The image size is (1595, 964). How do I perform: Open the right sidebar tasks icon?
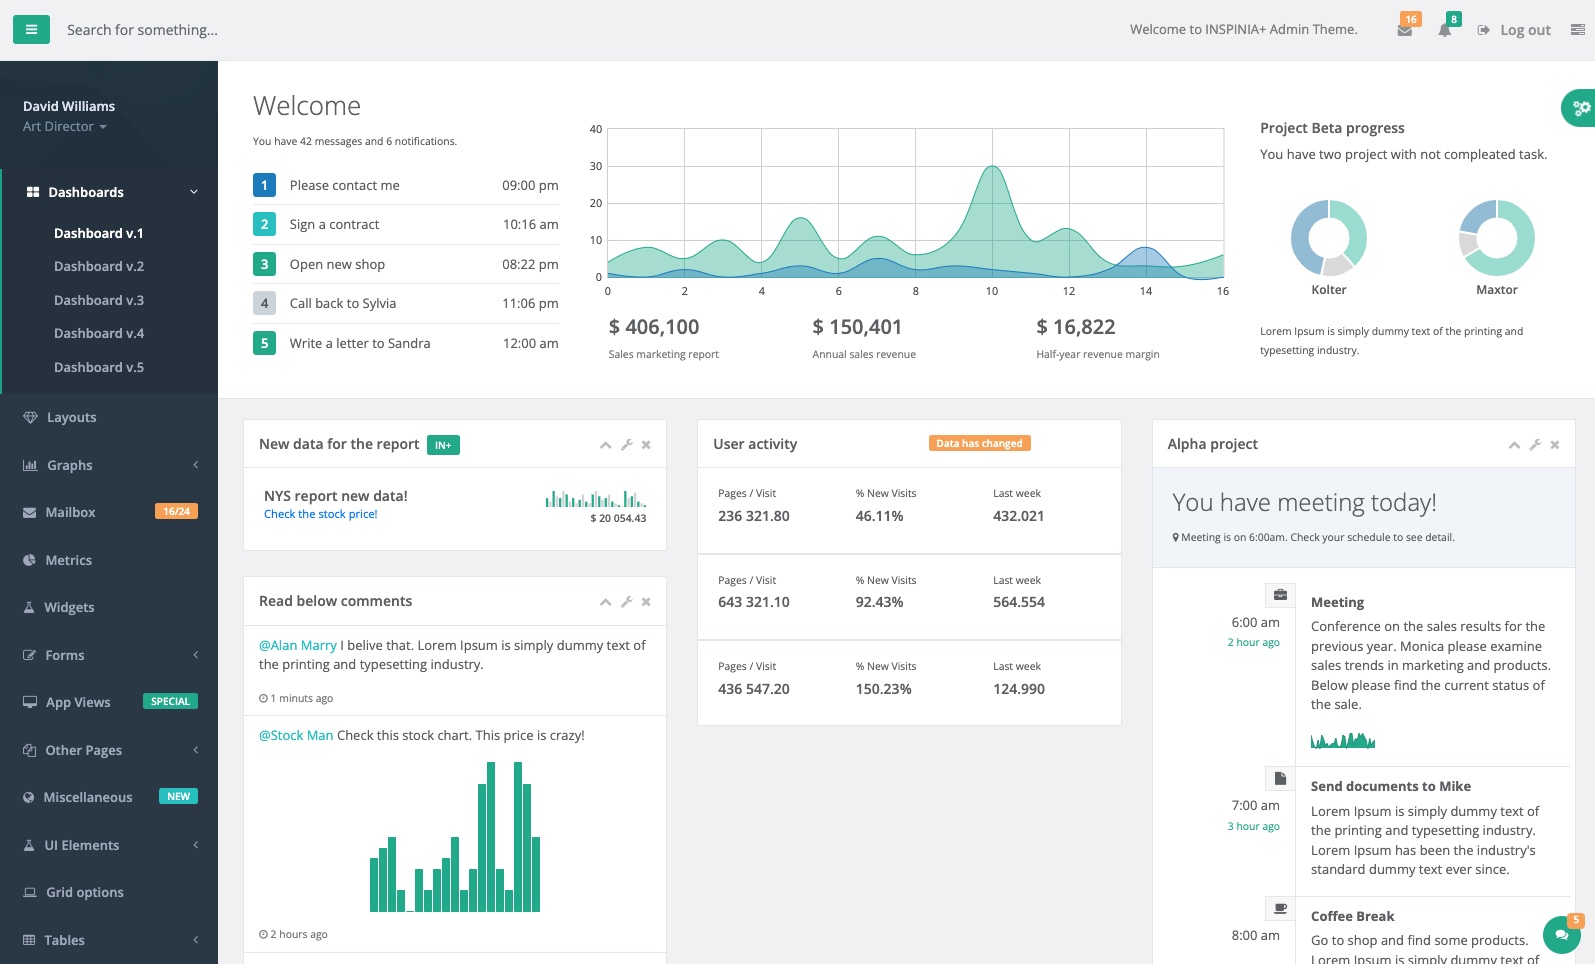pyautogui.click(x=1577, y=30)
